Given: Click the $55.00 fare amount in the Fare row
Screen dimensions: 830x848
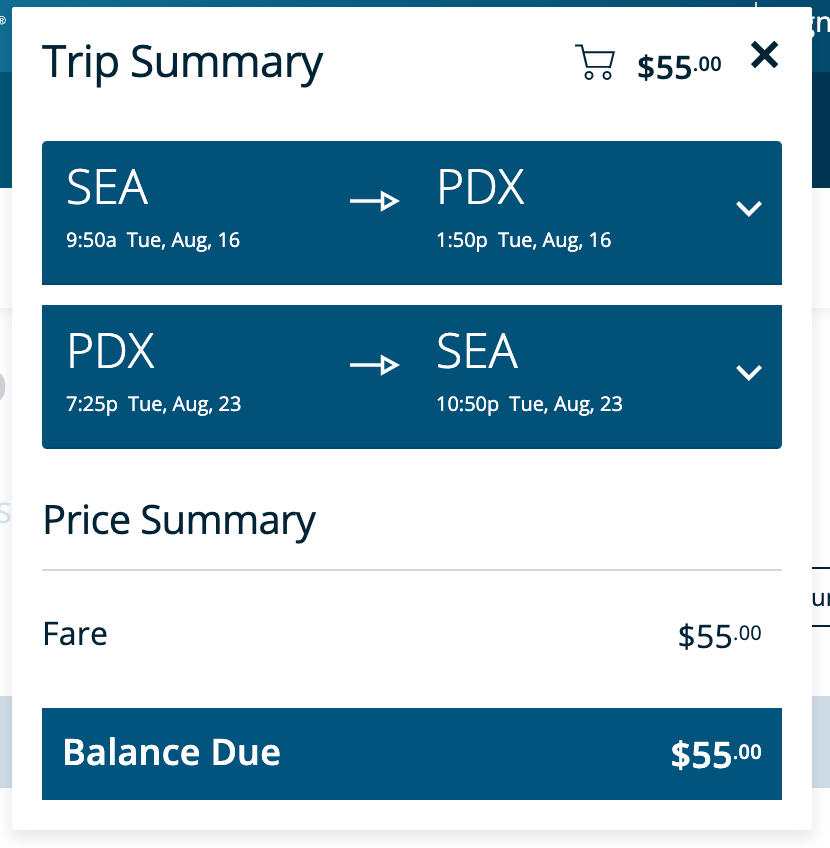Looking at the screenshot, I should click(x=719, y=636).
